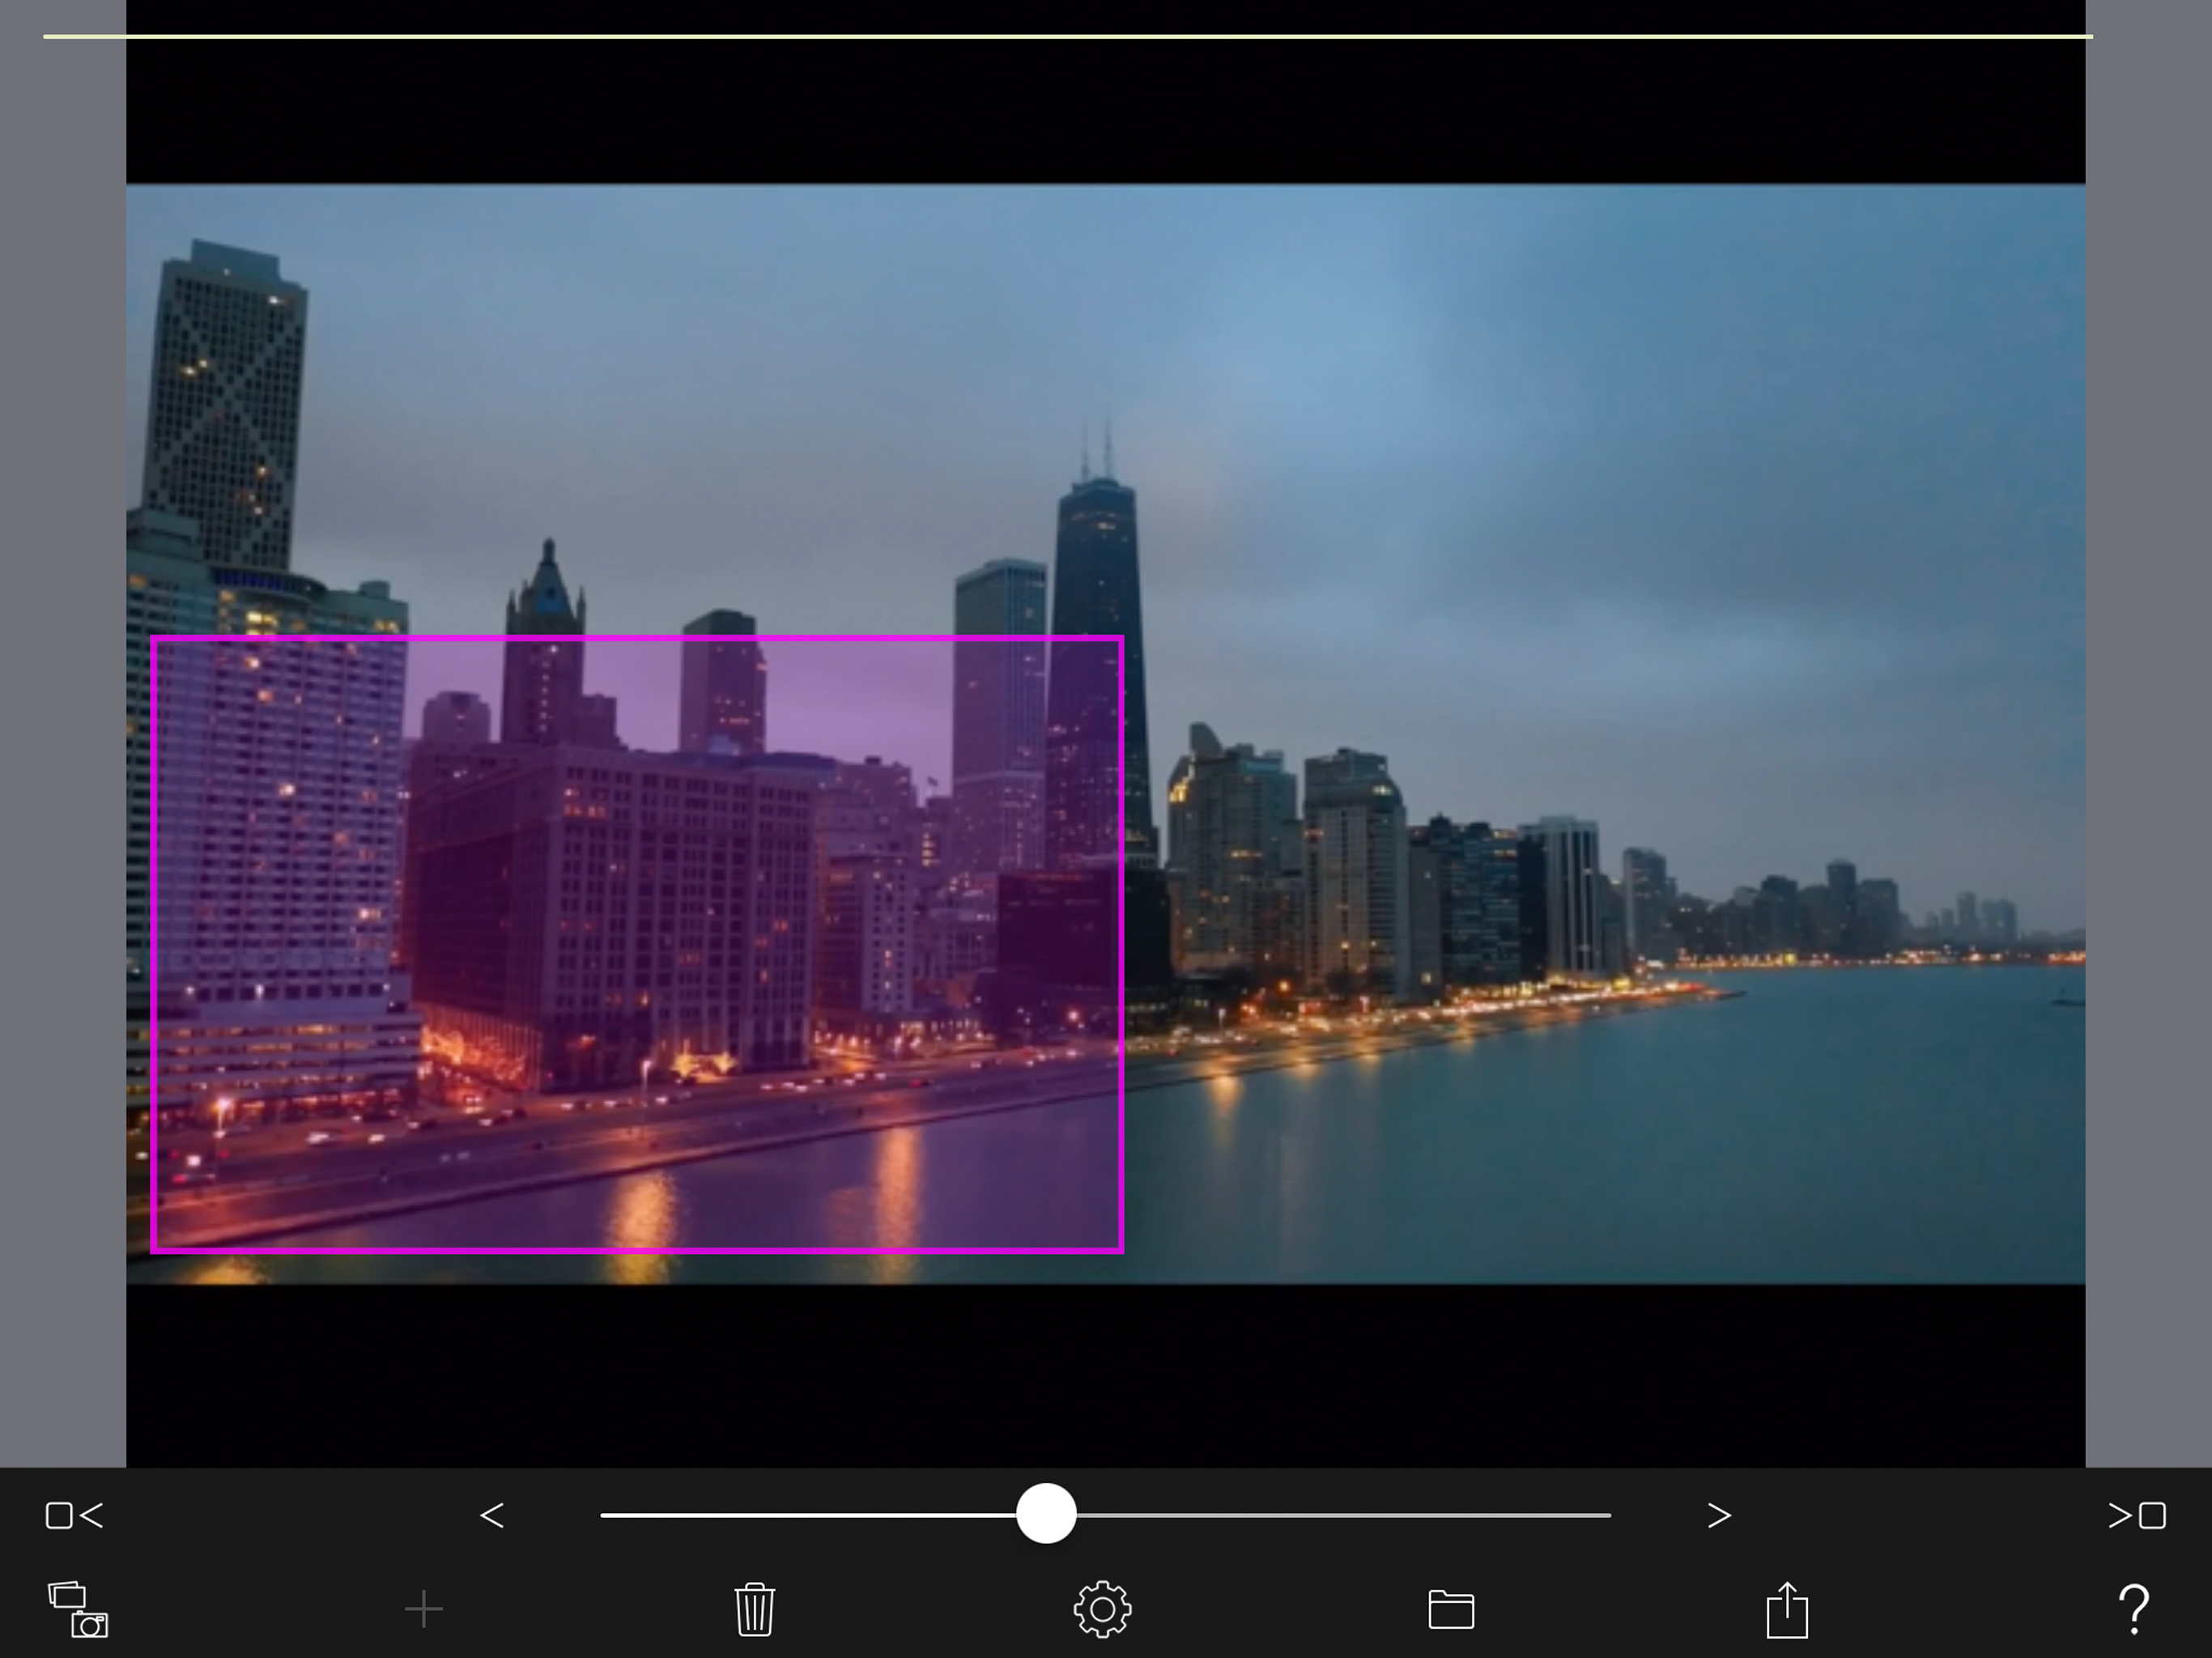Open help with the question mark
This screenshot has height=1658, width=2212.
pos(2133,1609)
